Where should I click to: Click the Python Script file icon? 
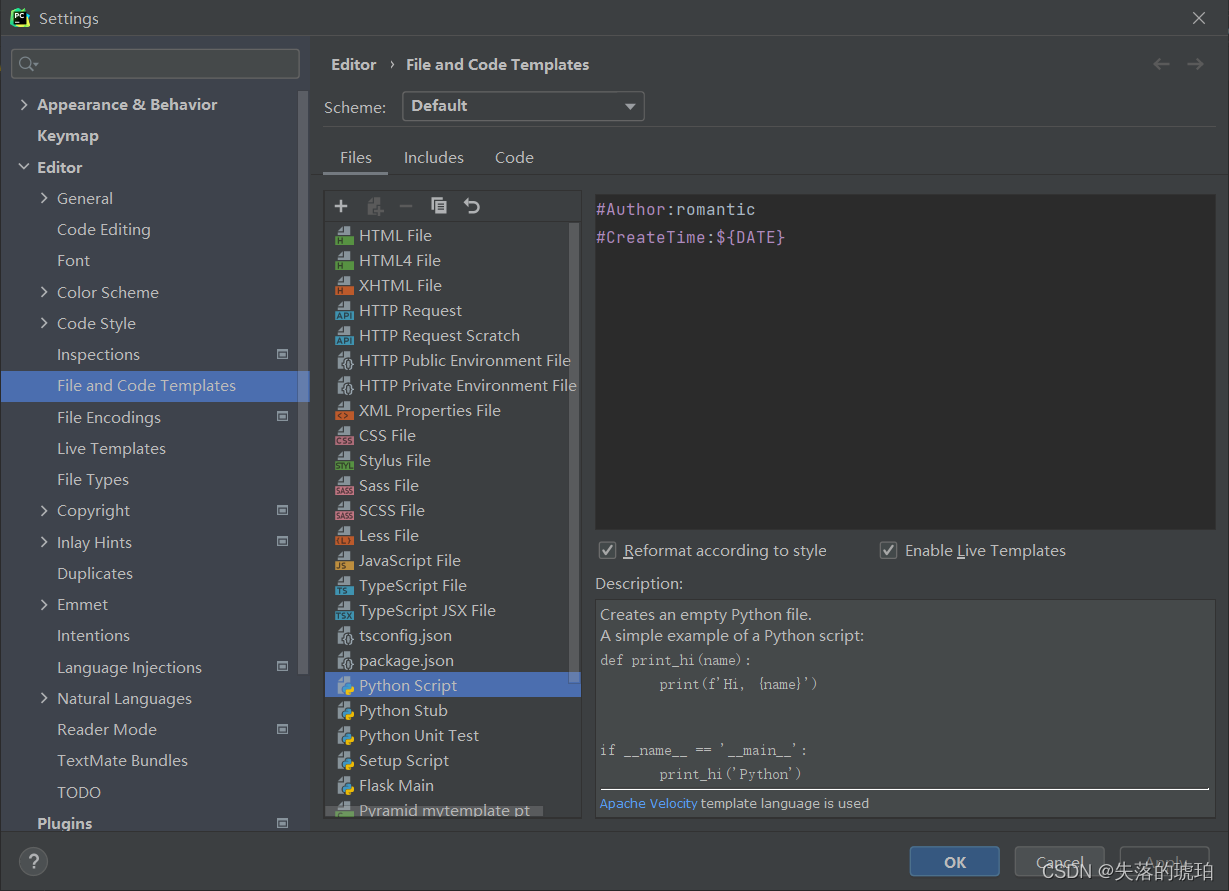click(344, 686)
